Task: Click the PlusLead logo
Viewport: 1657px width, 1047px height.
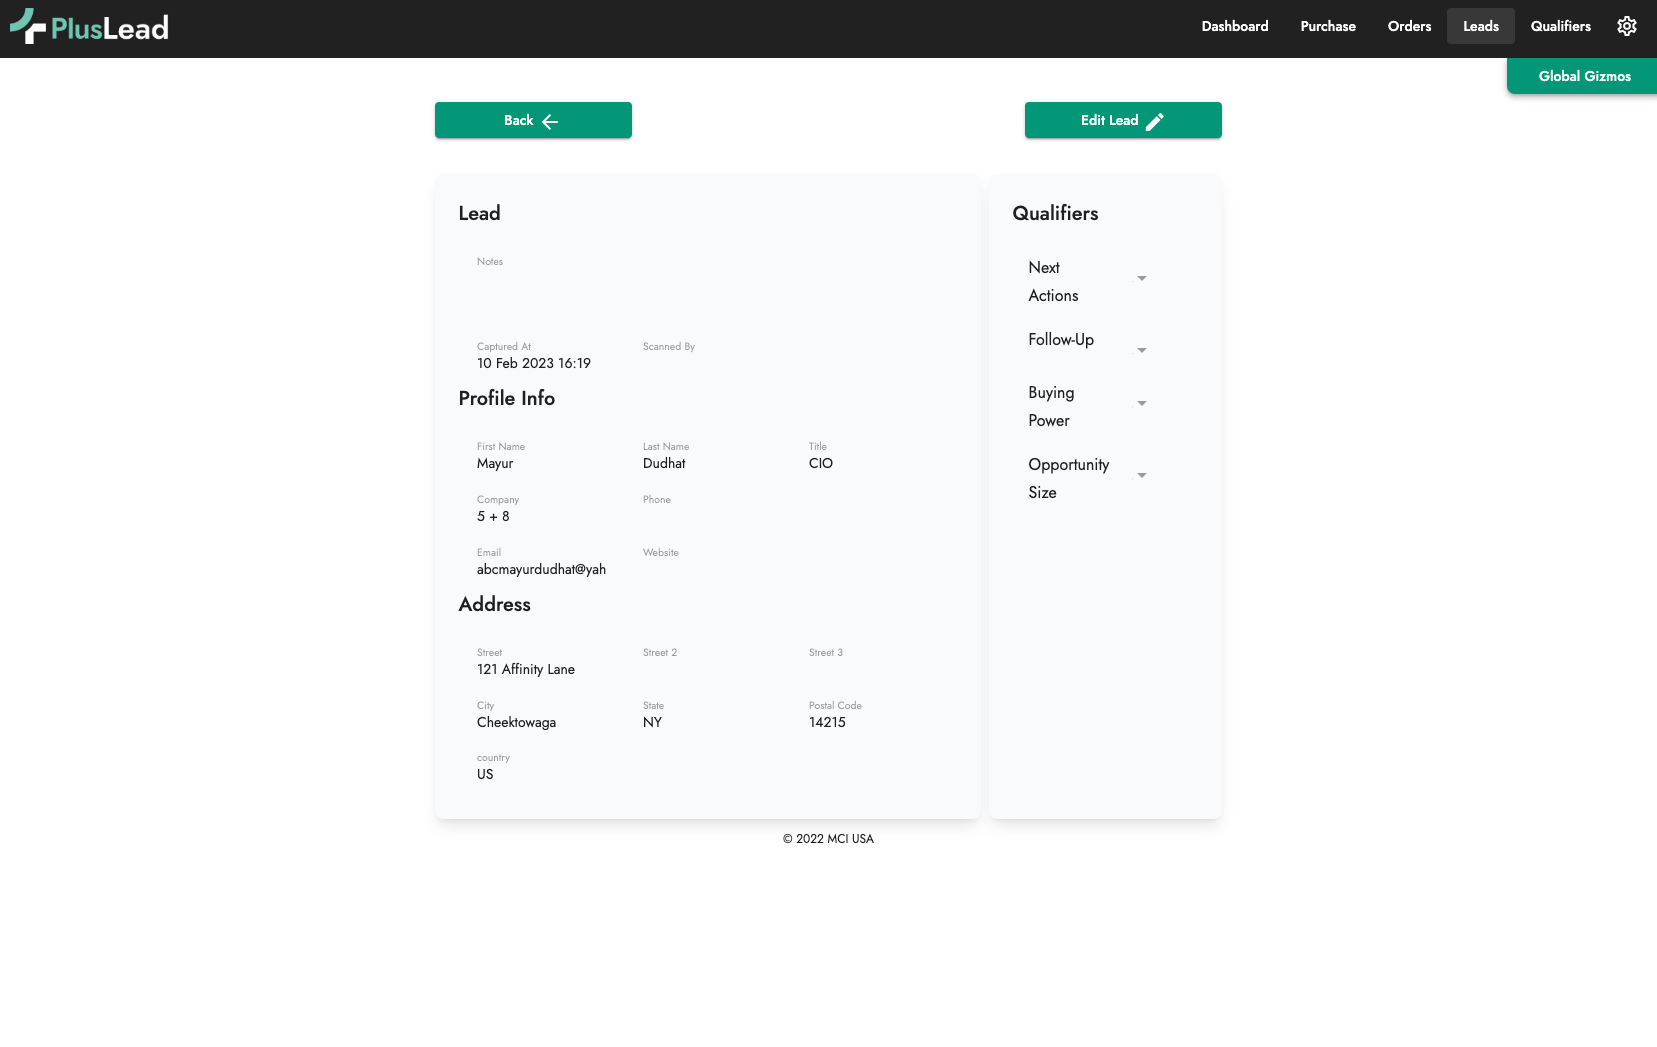Action: [x=90, y=27]
